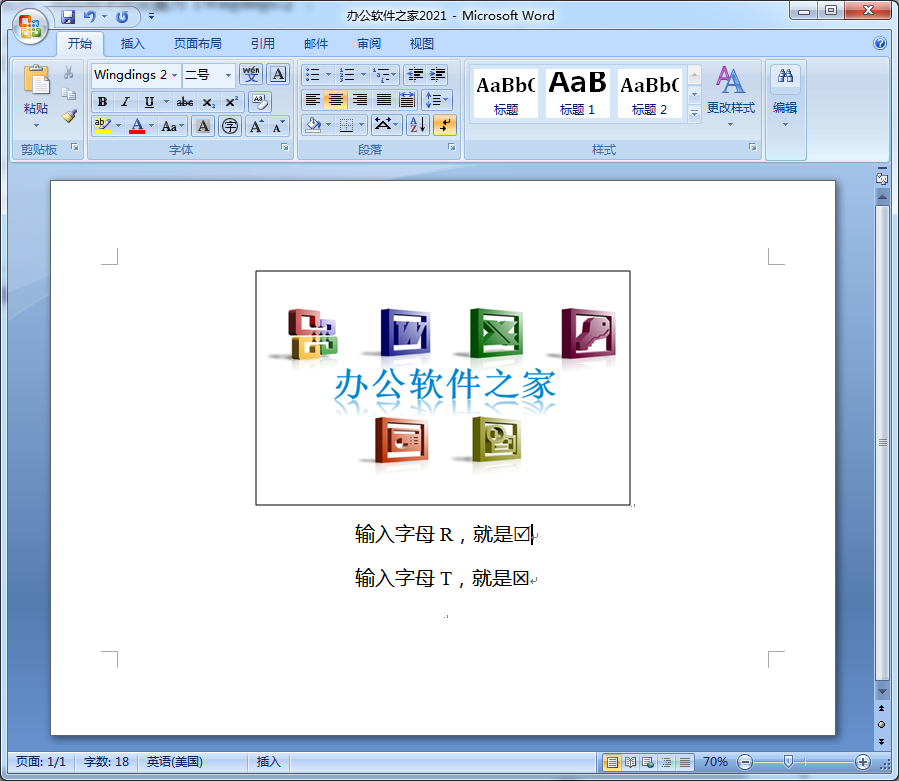Switch to Print Layout view in status bar
Screen dimensions: 899x781
[612, 762]
